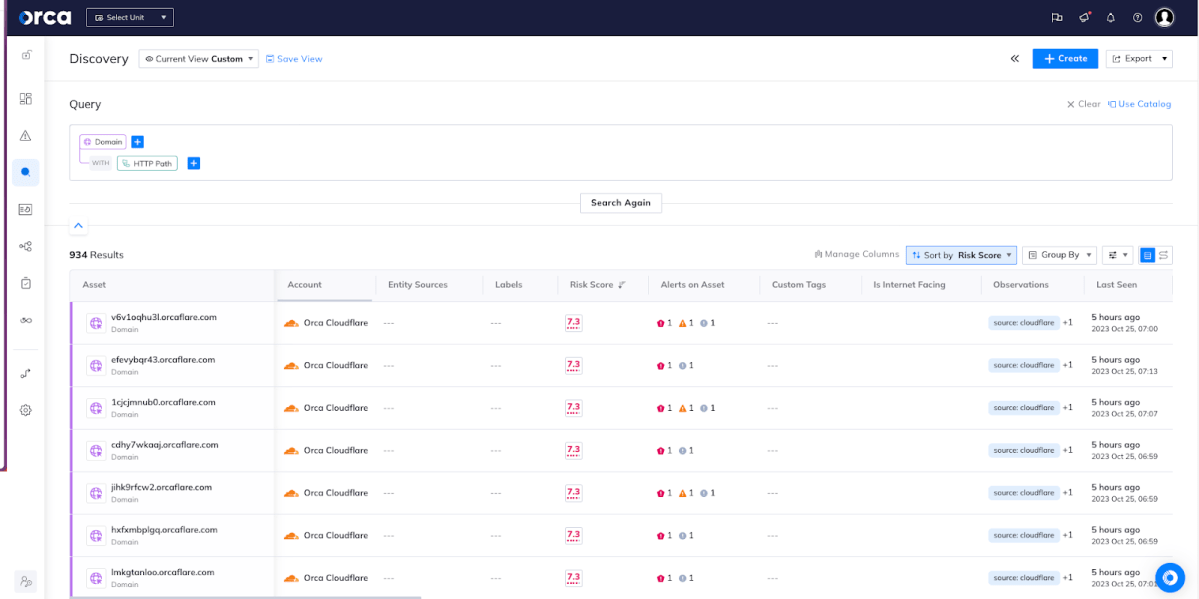Image resolution: width=1199 pixels, height=599 pixels.
Task: Collapse the query section with the chevron
Action: click(79, 226)
